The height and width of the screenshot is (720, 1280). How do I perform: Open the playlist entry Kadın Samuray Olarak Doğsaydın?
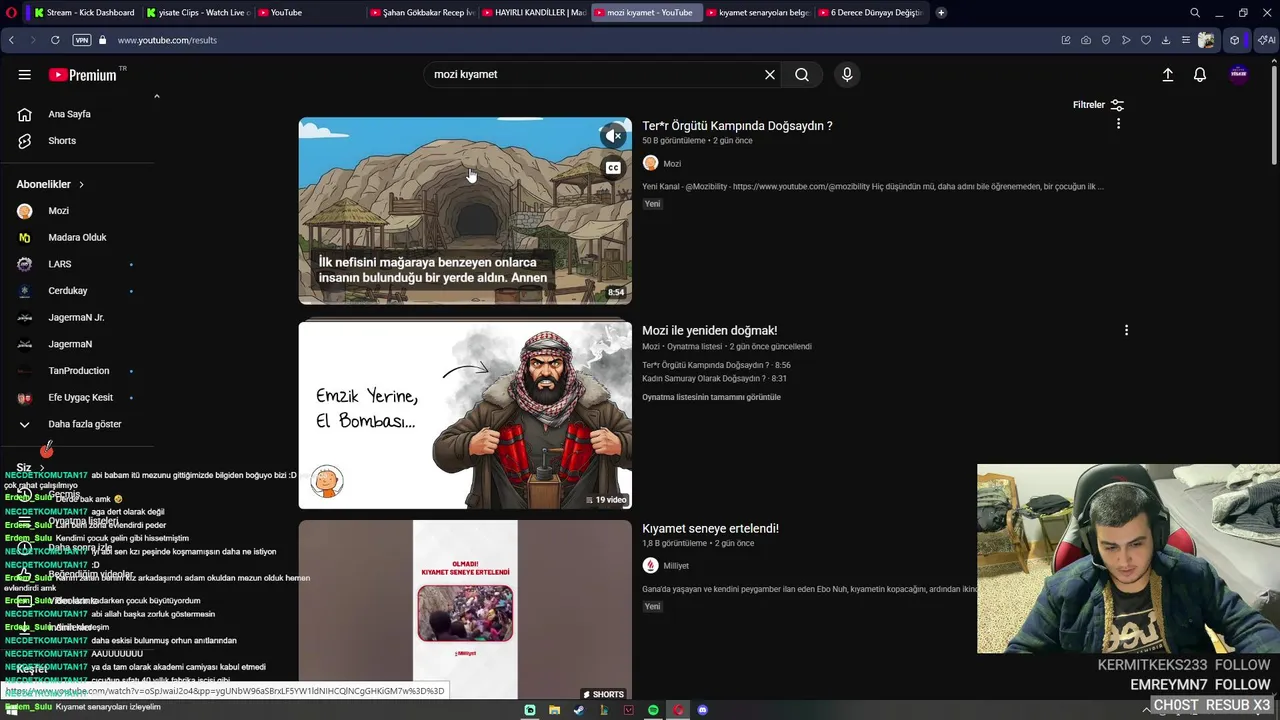(x=714, y=379)
